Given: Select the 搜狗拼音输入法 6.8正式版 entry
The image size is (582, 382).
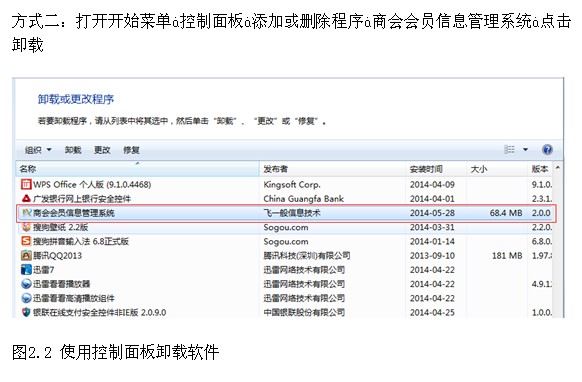Looking at the screenshot, I should click(x=284, y=241).
